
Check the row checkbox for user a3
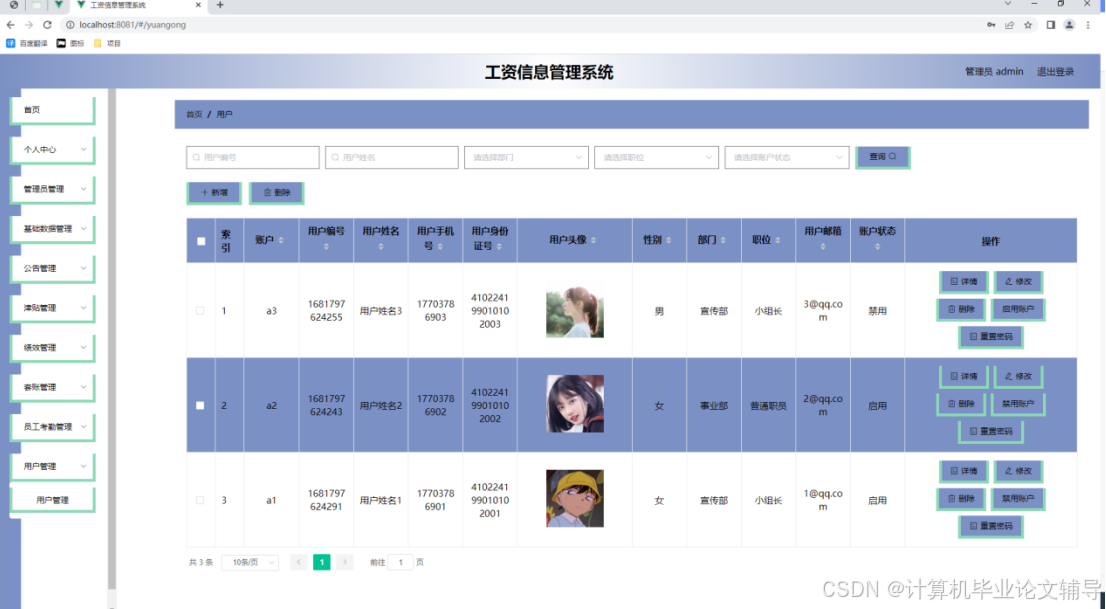(199, 310)
